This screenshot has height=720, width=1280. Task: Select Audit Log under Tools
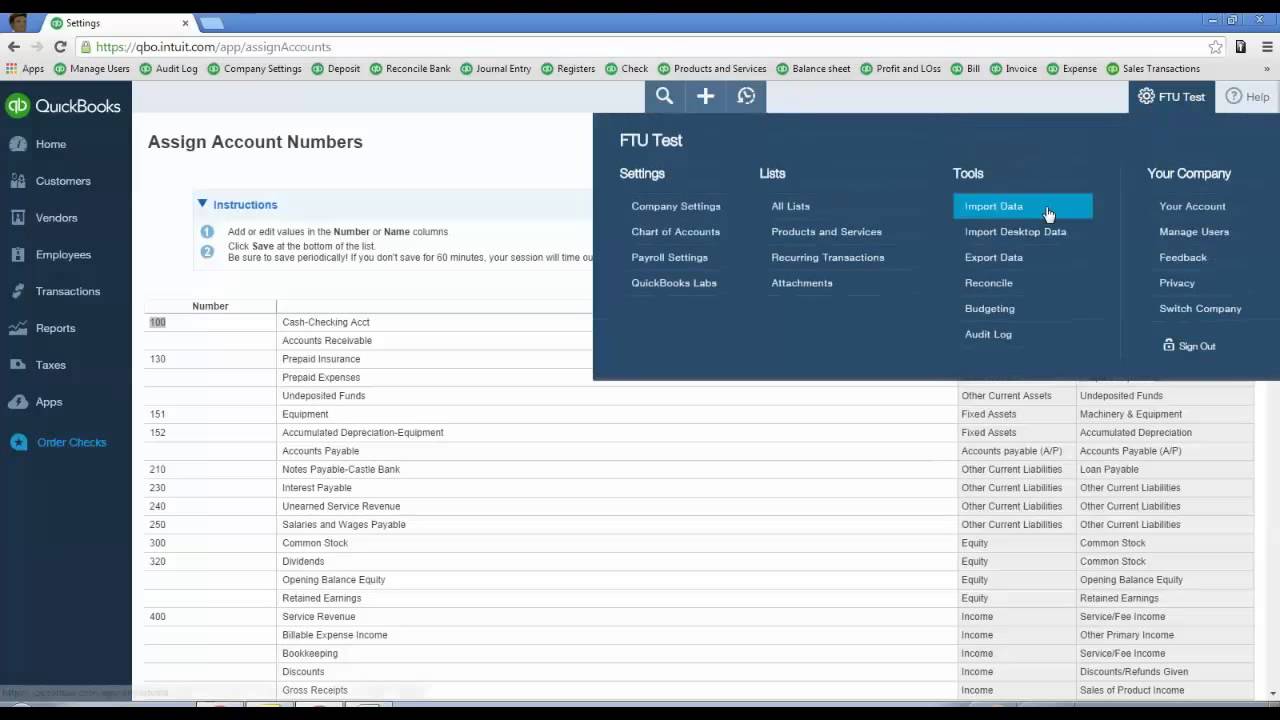[988, 334]
